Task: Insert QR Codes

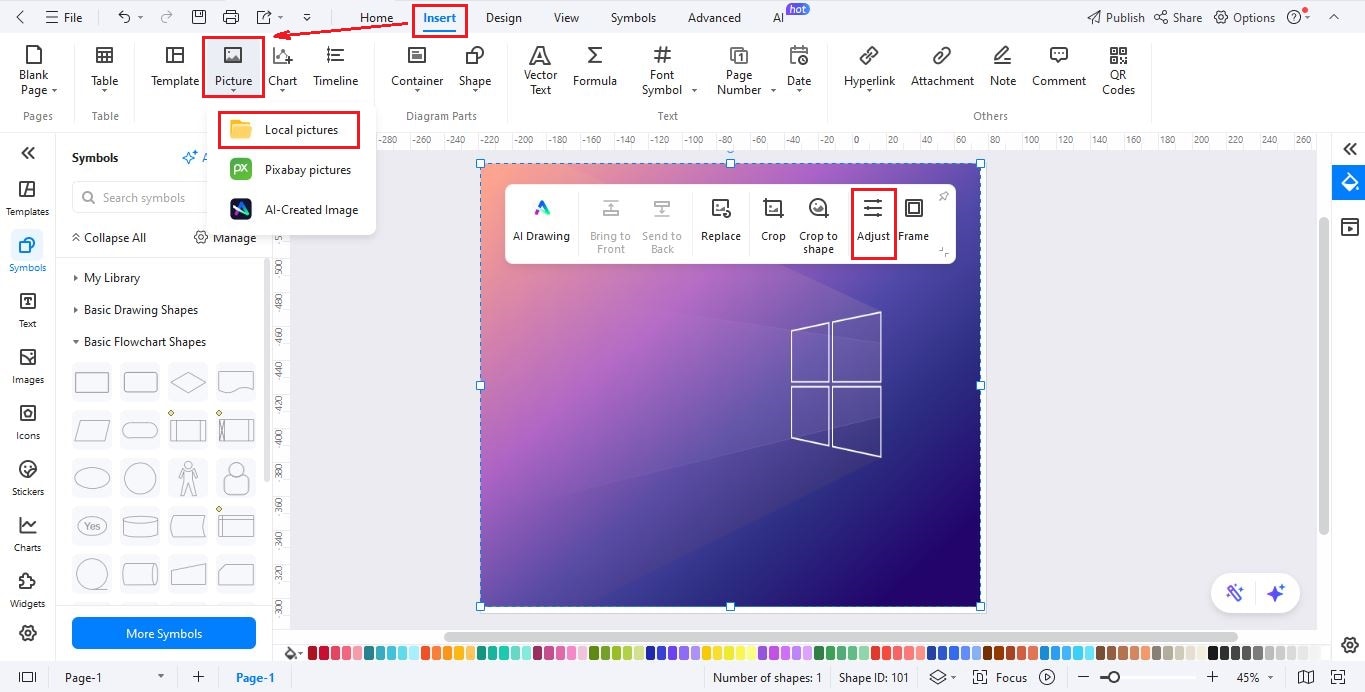Action: (x=1118, y=70)
